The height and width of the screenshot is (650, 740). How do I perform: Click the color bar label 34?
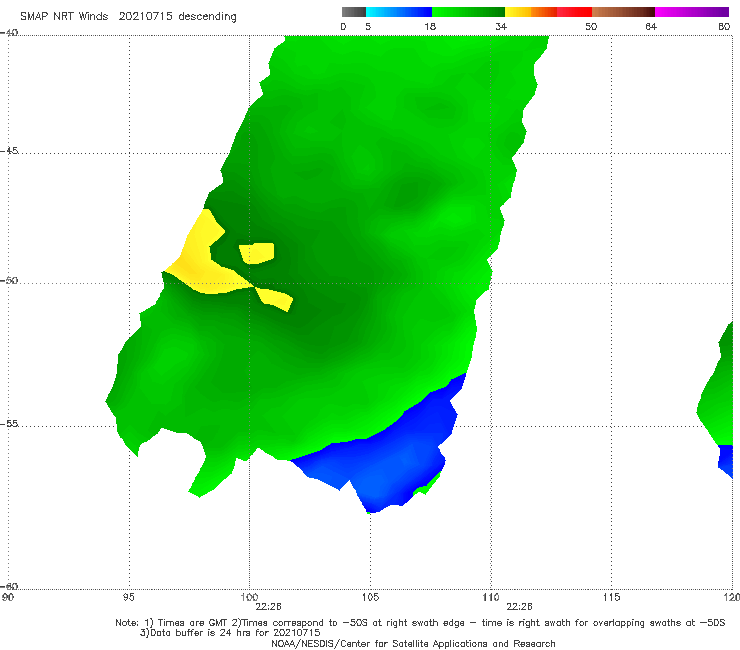[x=501, y=26]
